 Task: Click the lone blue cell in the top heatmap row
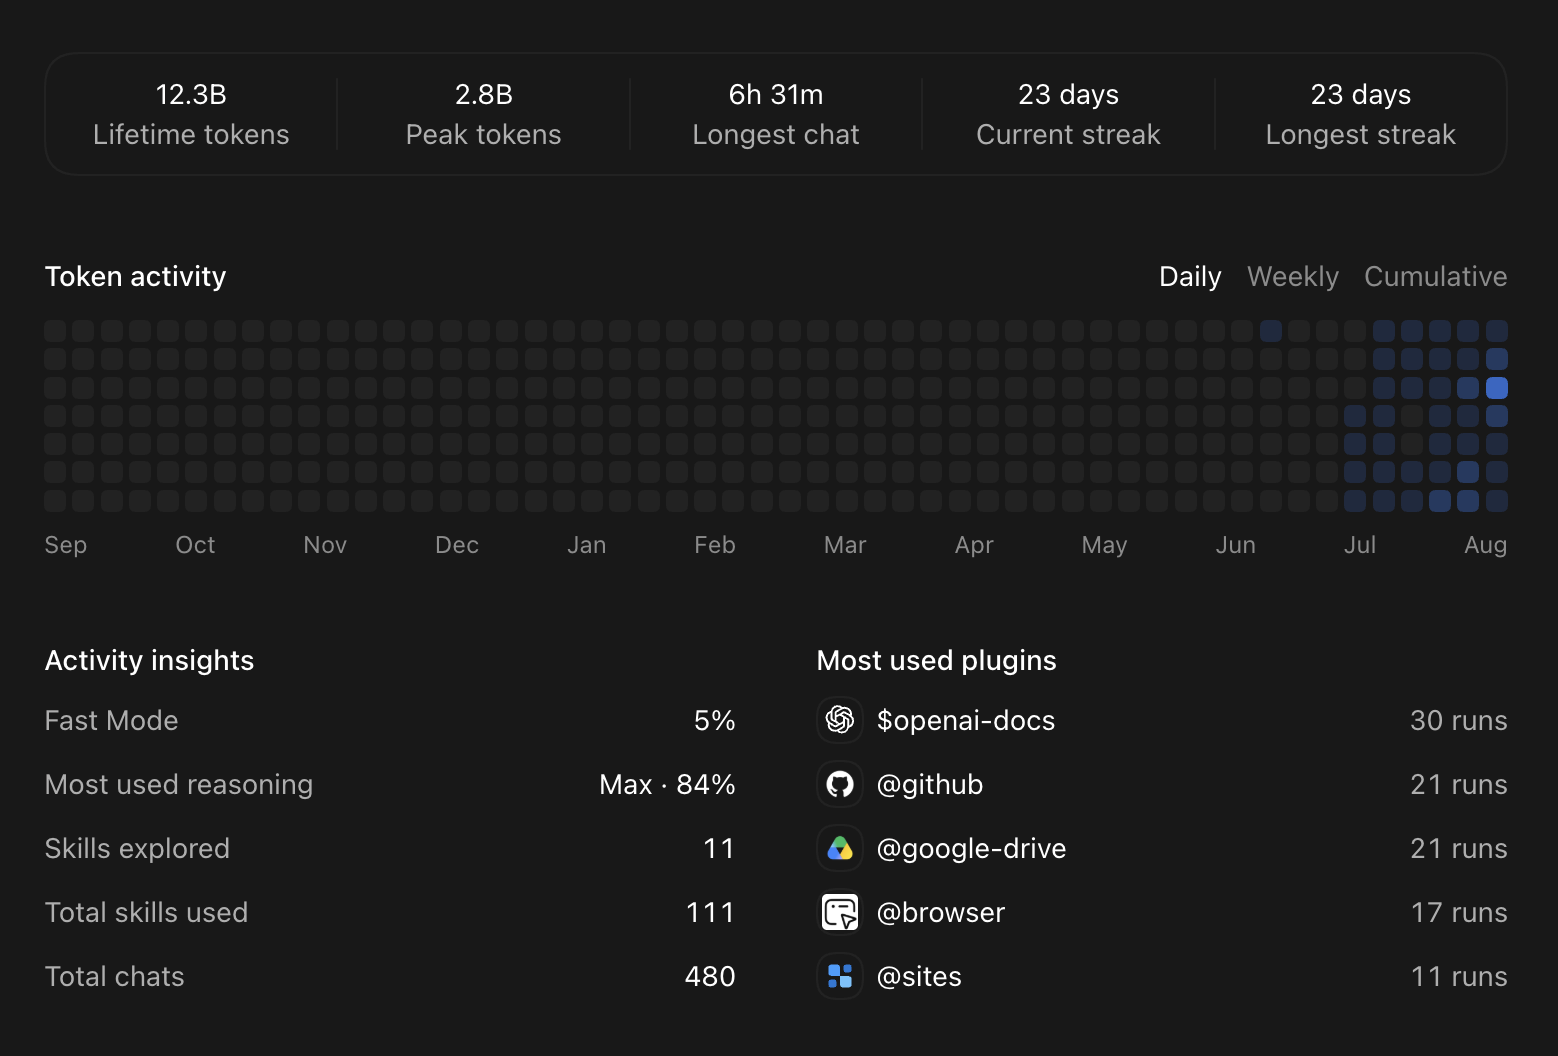coord(1271,331)
